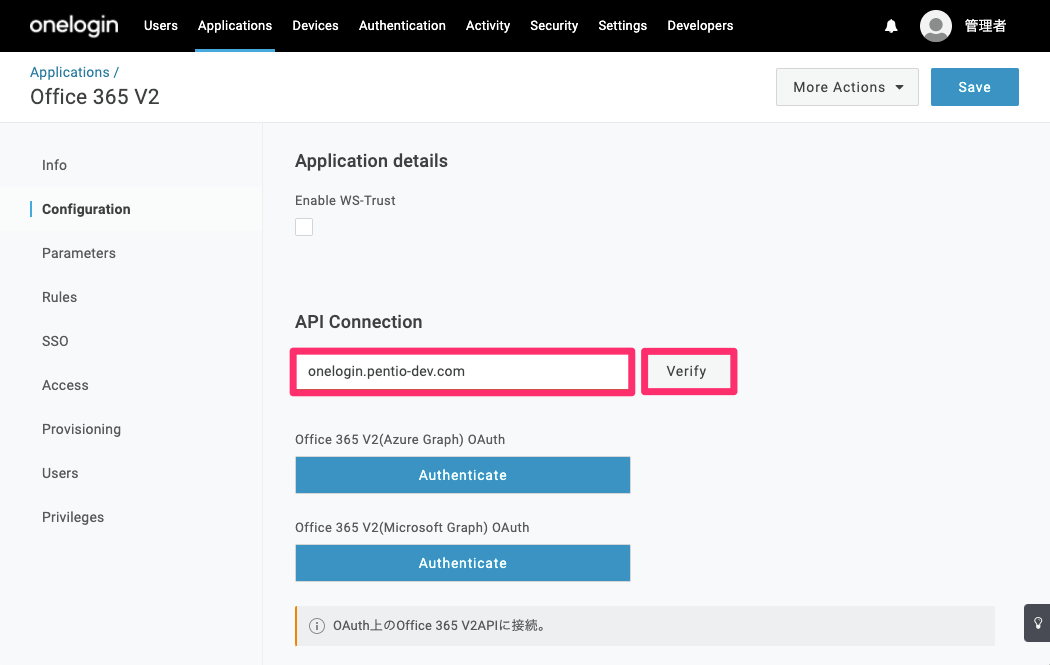Select the Users sidebar tab
1050x665 pixels.
(x=60, y=473)
